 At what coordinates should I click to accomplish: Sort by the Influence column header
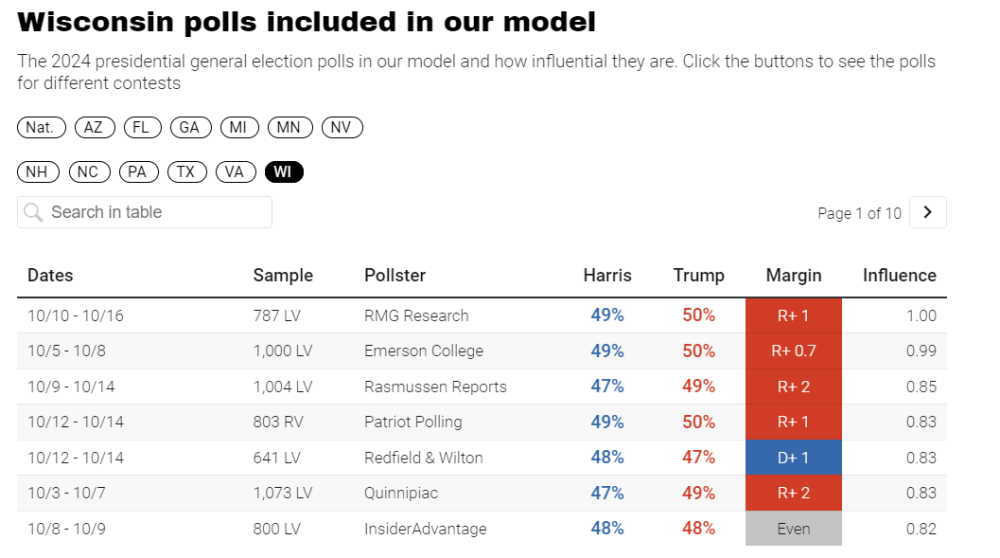coord(899,275)
